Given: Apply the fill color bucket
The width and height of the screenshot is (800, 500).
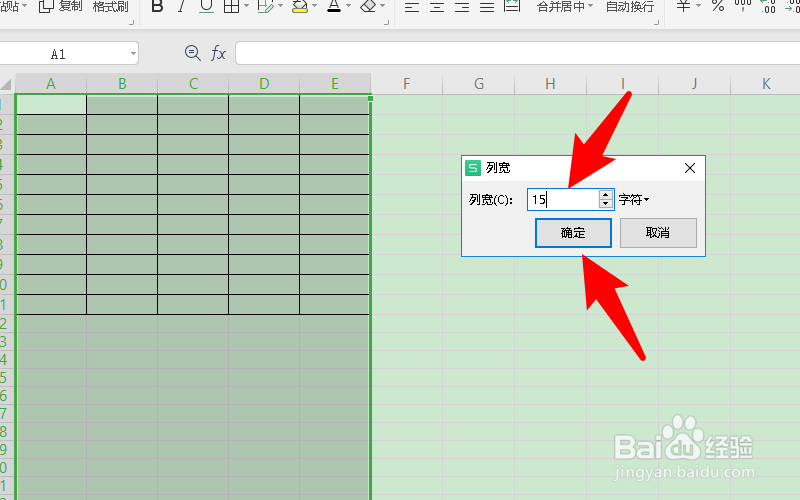Looking at the screenshot, I should (x=300, y=6).
